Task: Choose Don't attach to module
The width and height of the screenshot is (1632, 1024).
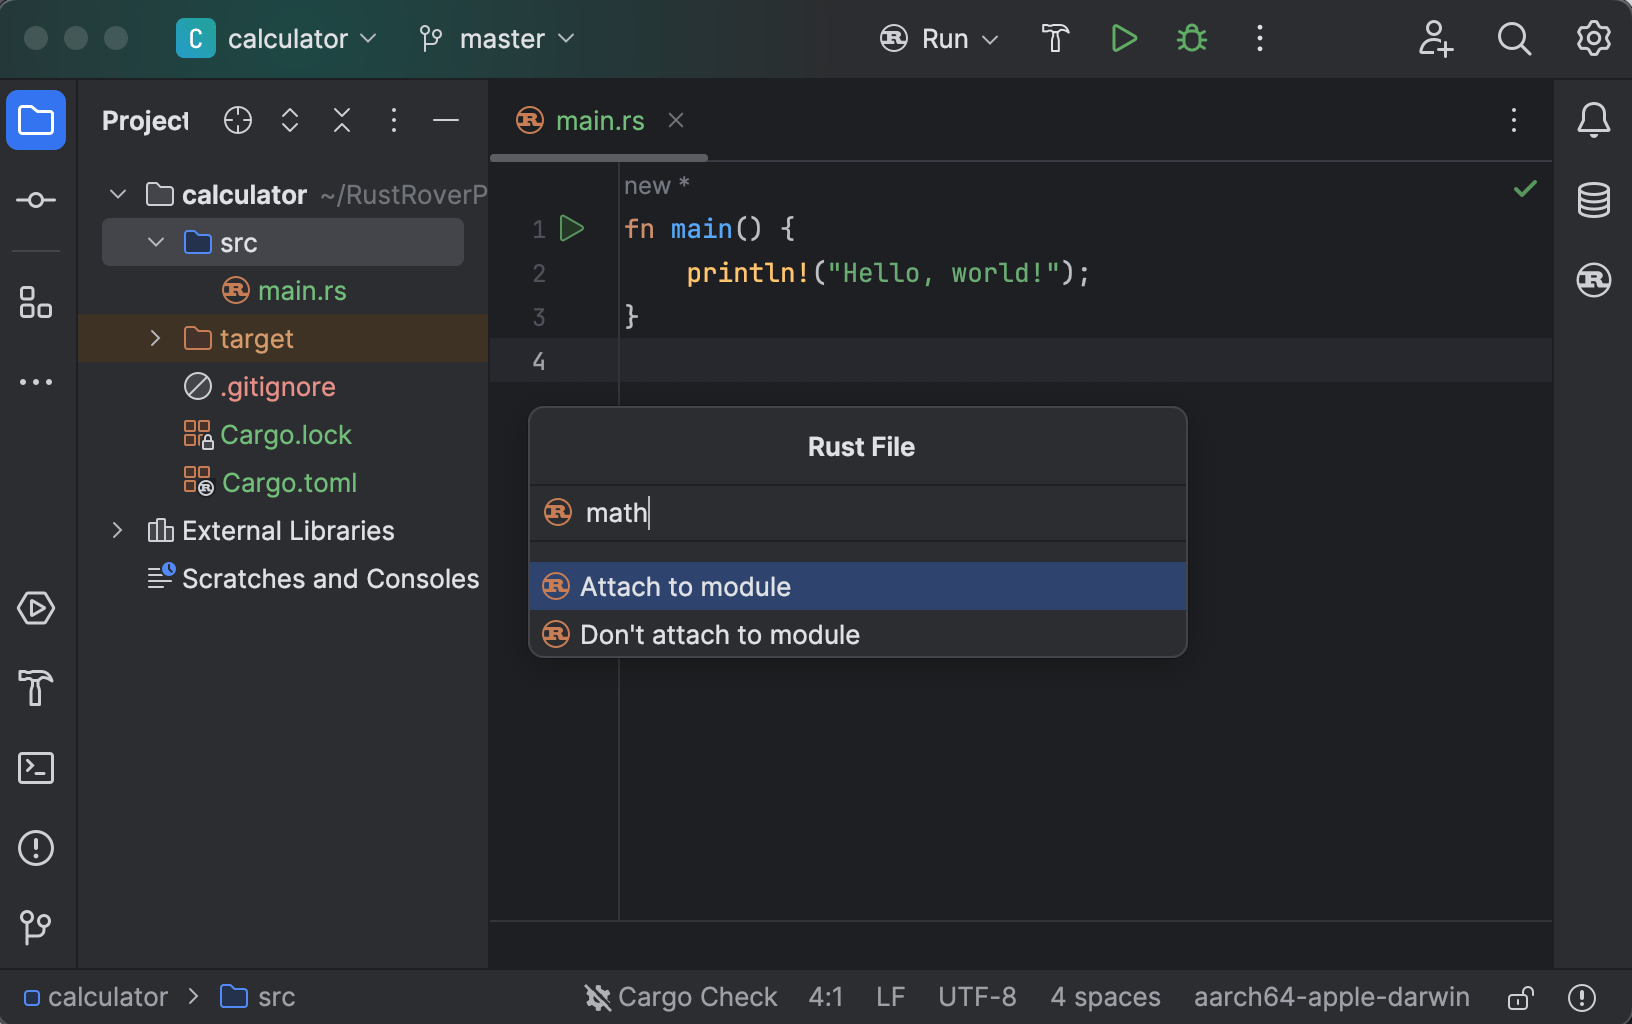Action: [x=858, y=634]
